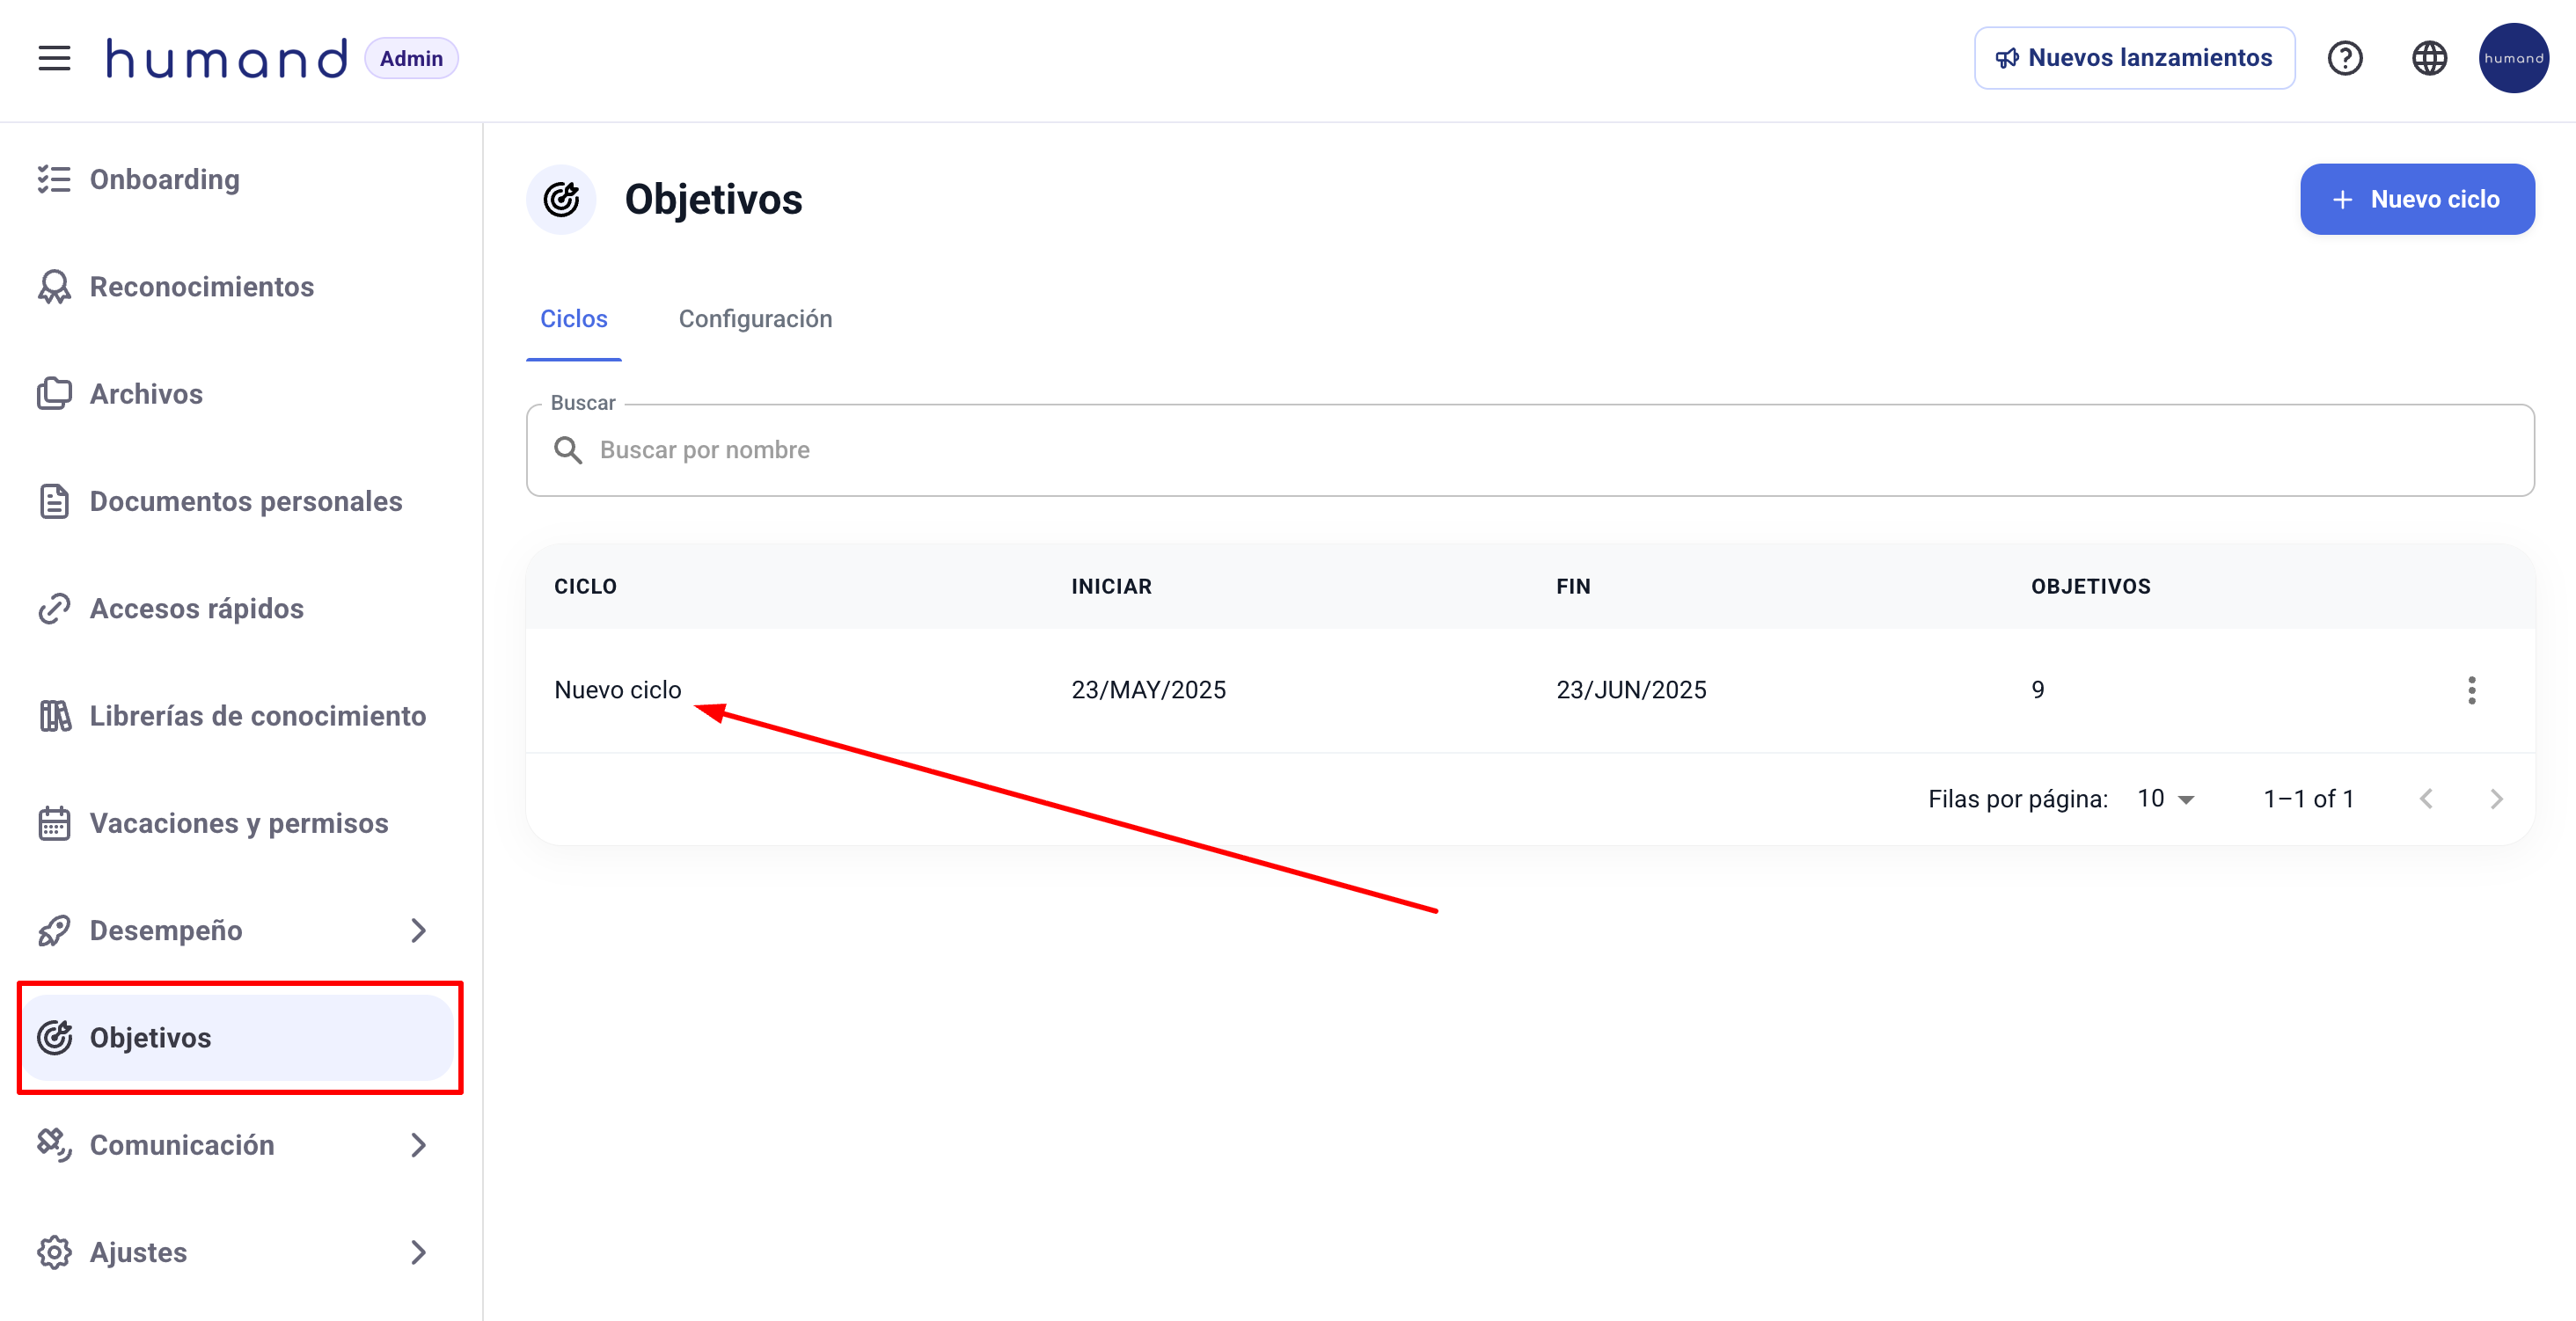Open the Nuevo ciclo row link
This screenshot has width=2576, height=1321.
pos(617,690)
